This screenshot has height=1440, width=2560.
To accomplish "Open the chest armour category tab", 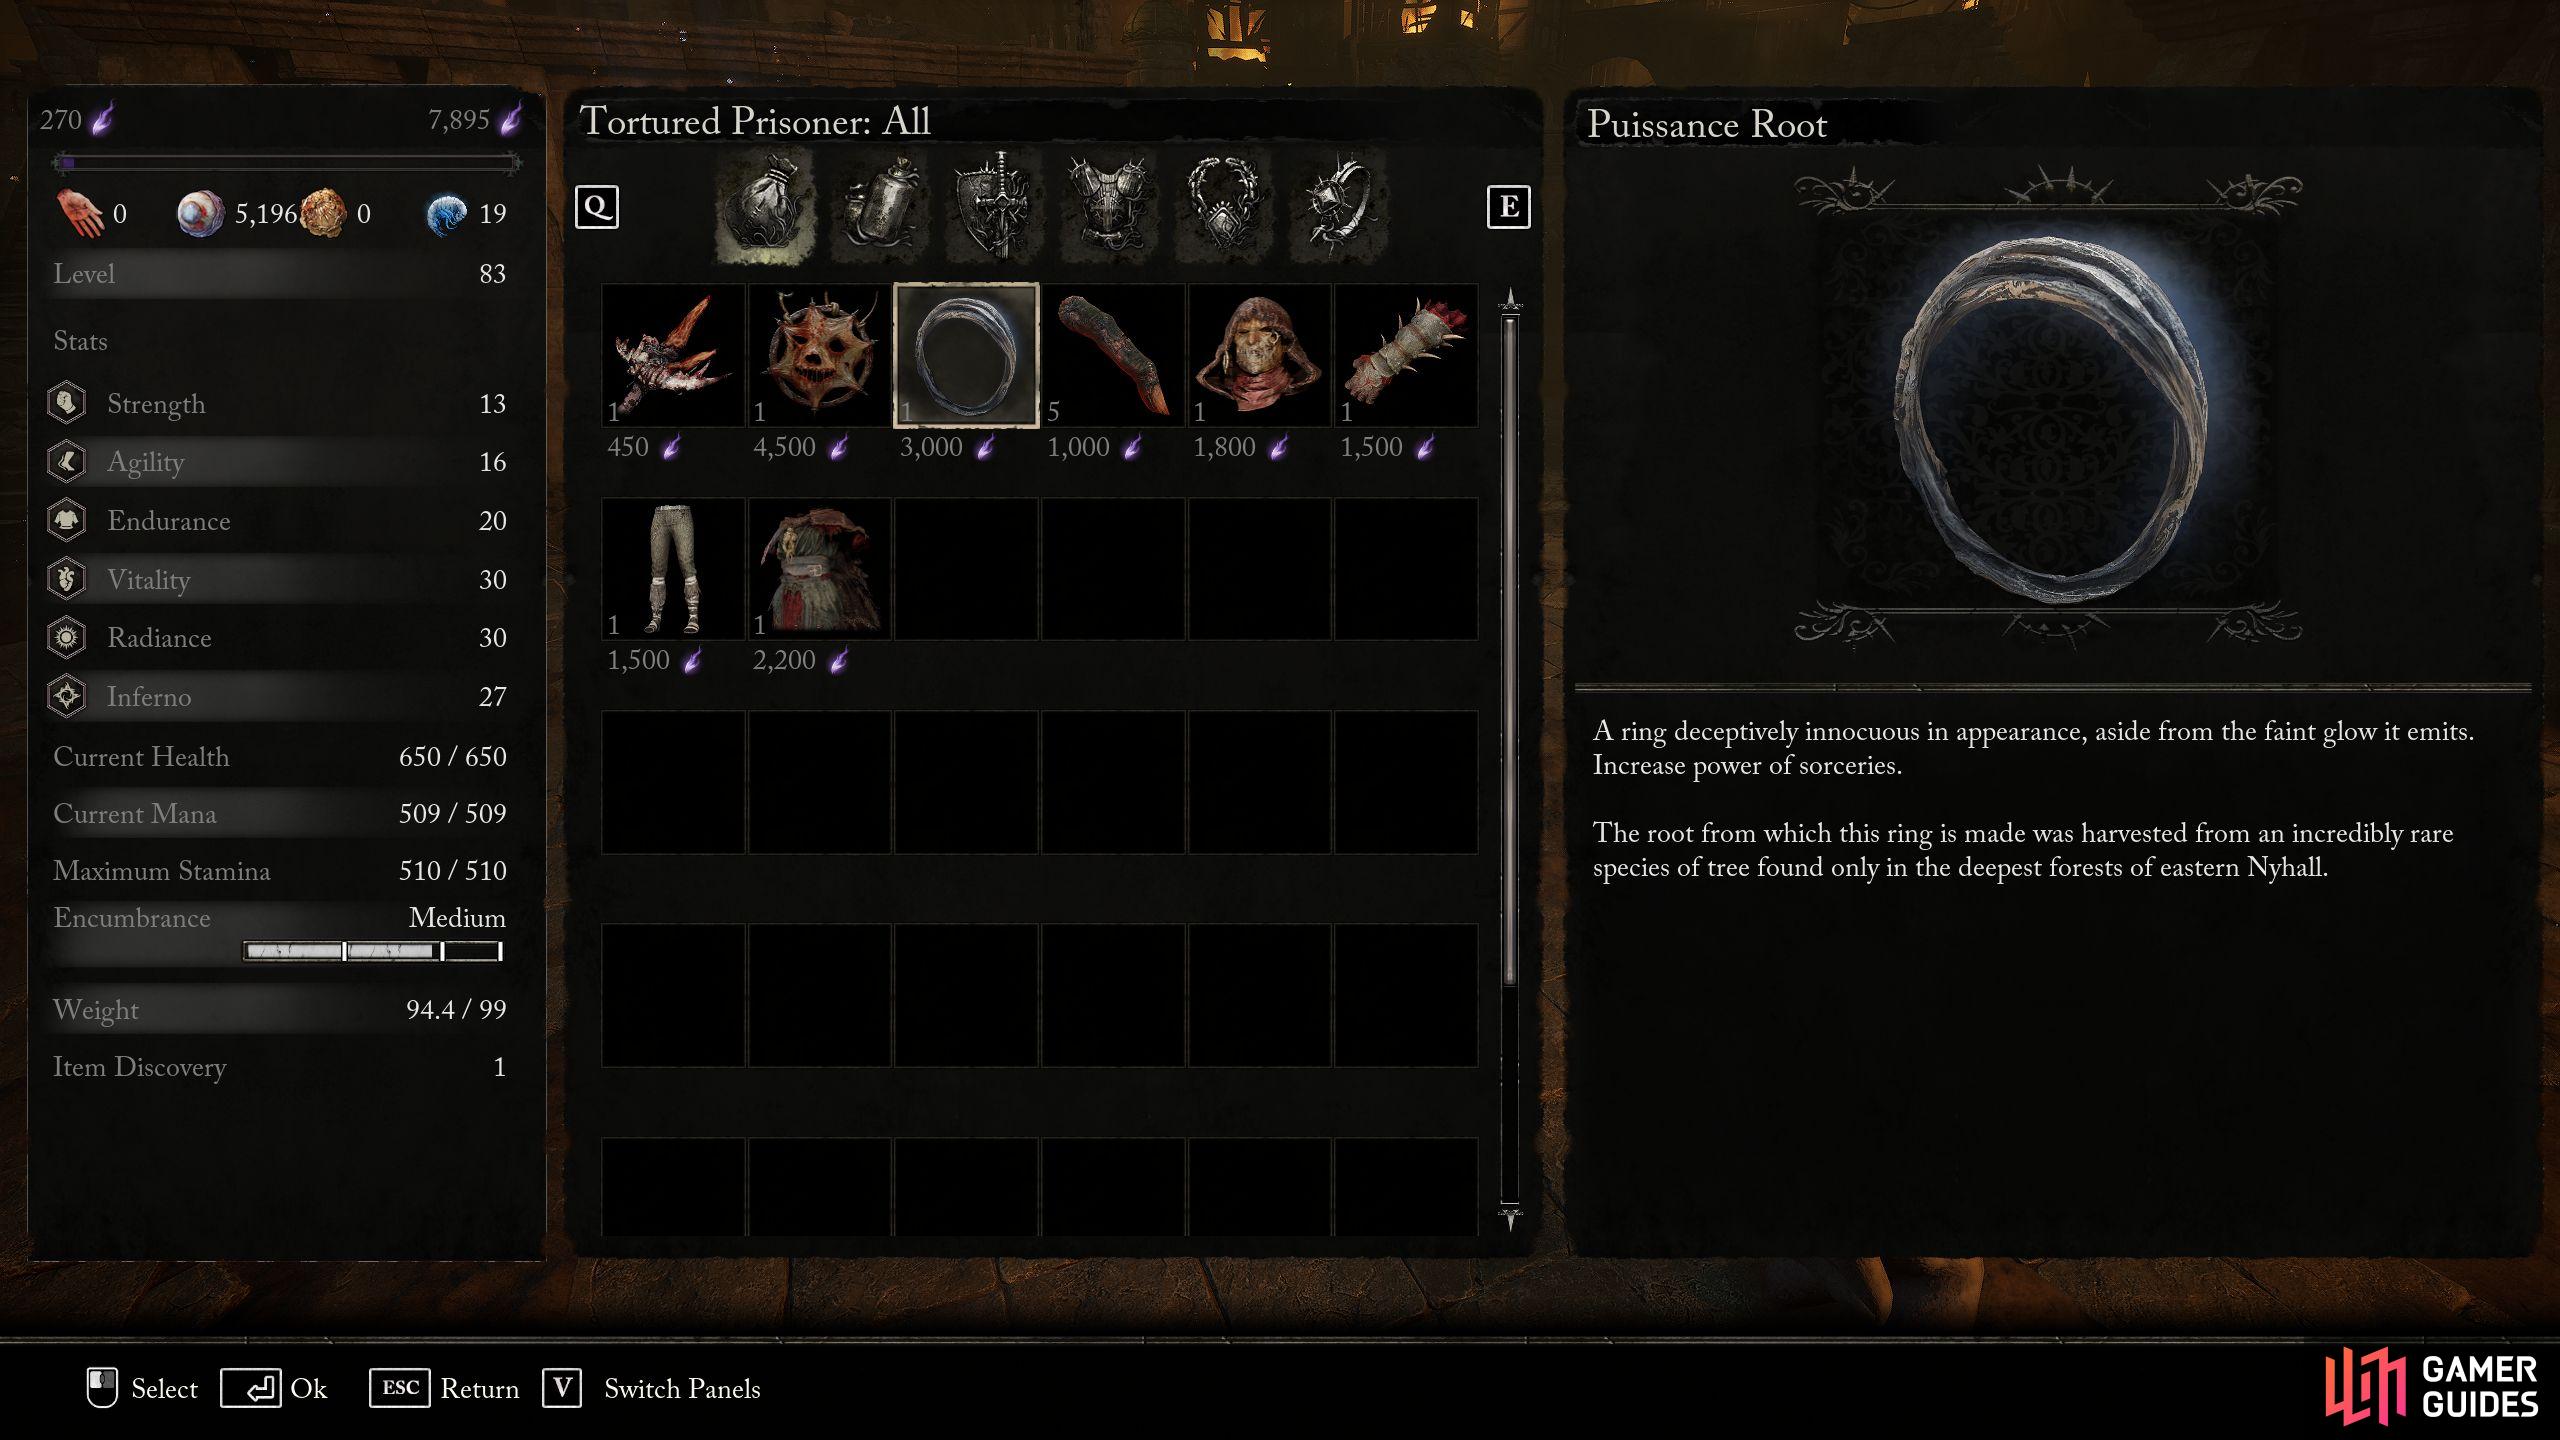I will pos(1109,207).
